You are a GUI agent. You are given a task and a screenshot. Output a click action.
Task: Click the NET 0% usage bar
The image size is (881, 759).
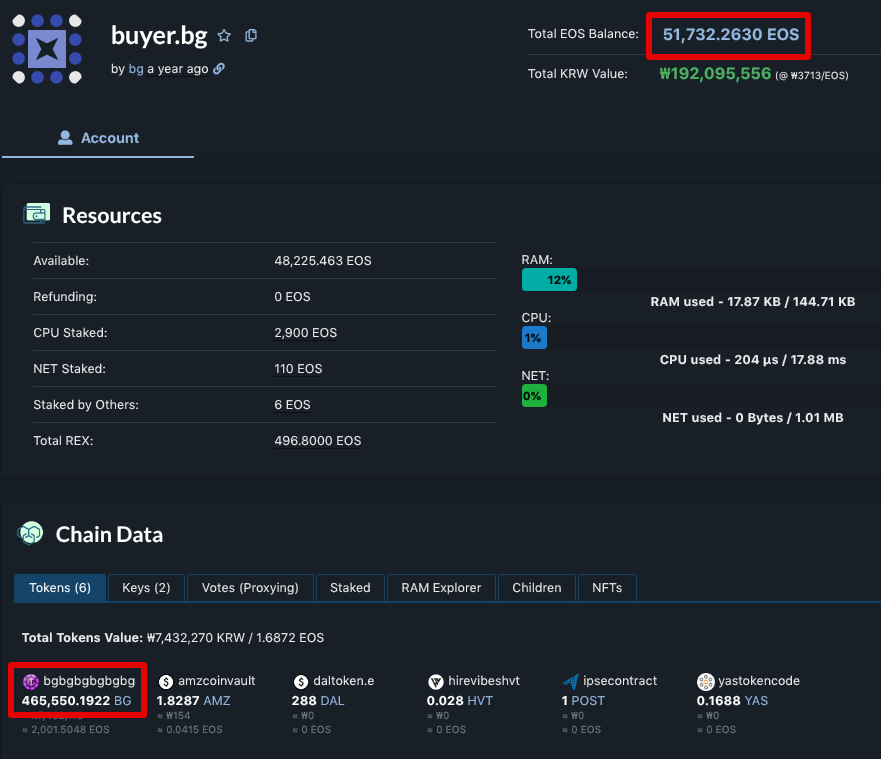534,396
